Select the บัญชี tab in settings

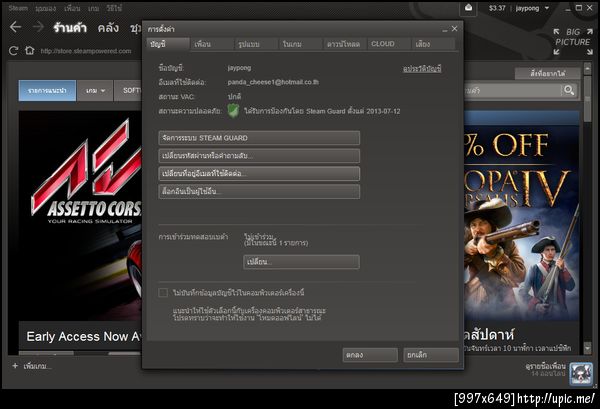[x=168, y=44]
